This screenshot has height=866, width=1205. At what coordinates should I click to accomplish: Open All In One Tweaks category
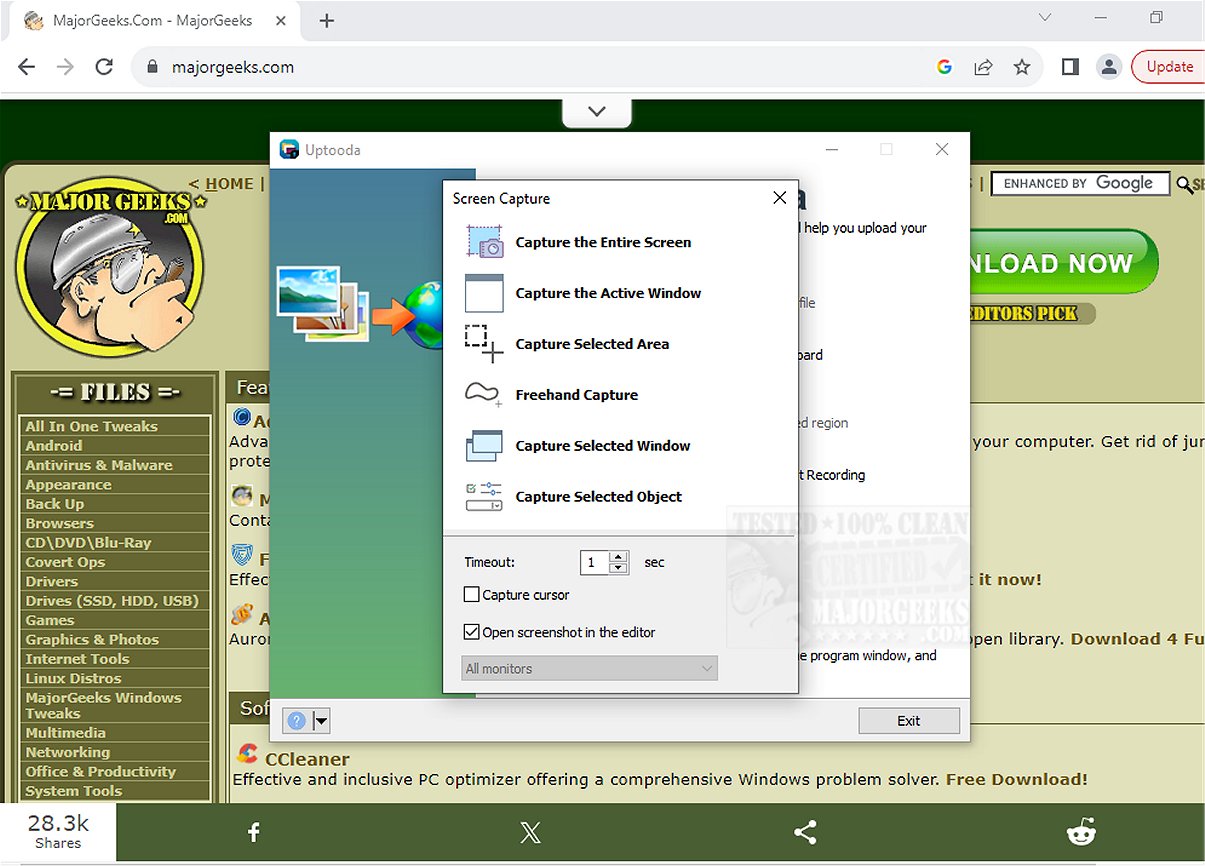pyautogui.click(x=91, y=426)
